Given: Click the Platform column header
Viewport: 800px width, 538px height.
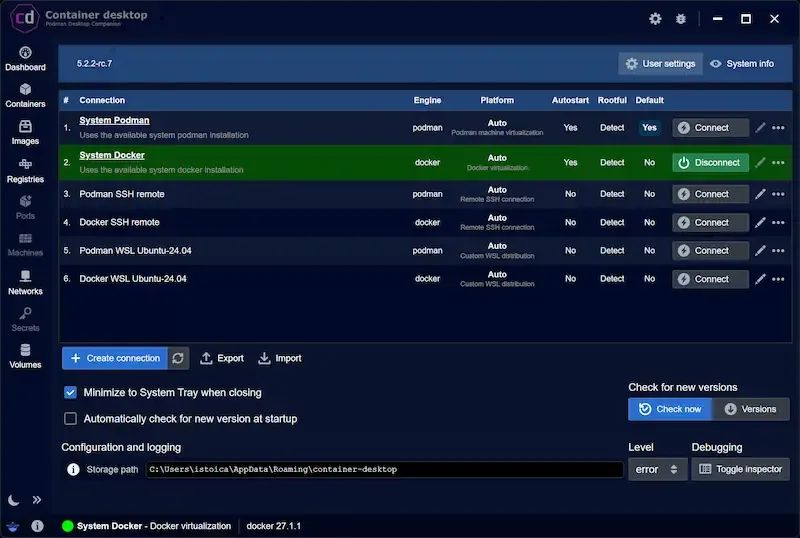Looking at the screenshot, I should [x=497, y=101].
